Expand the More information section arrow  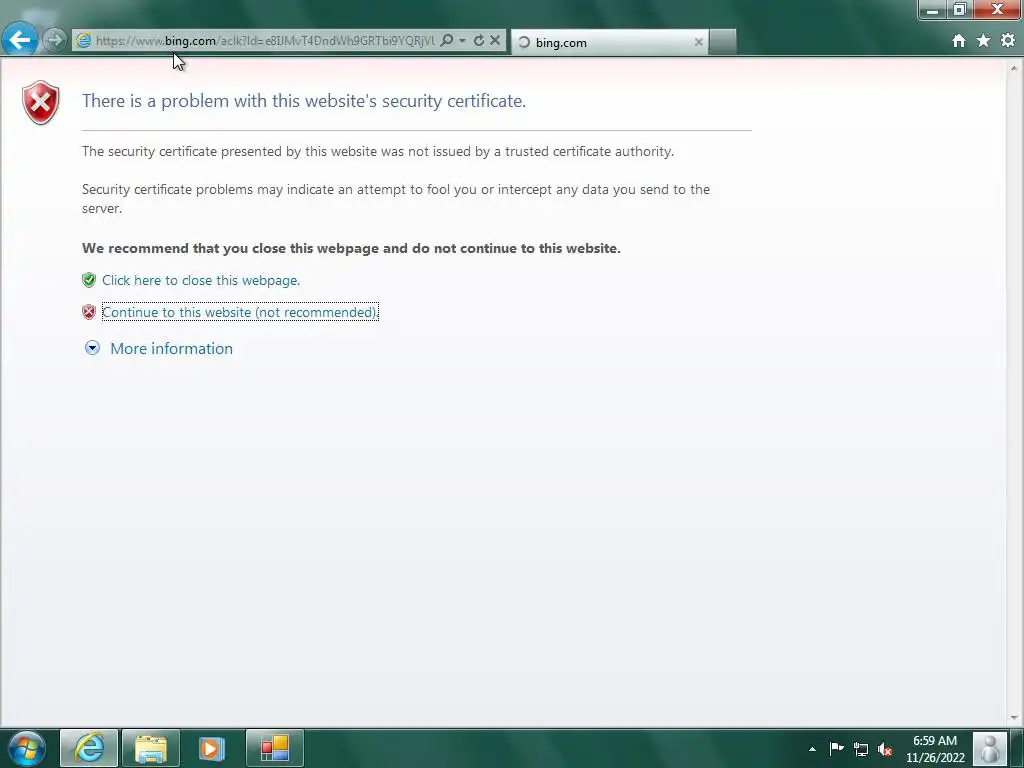click(93, 348)
